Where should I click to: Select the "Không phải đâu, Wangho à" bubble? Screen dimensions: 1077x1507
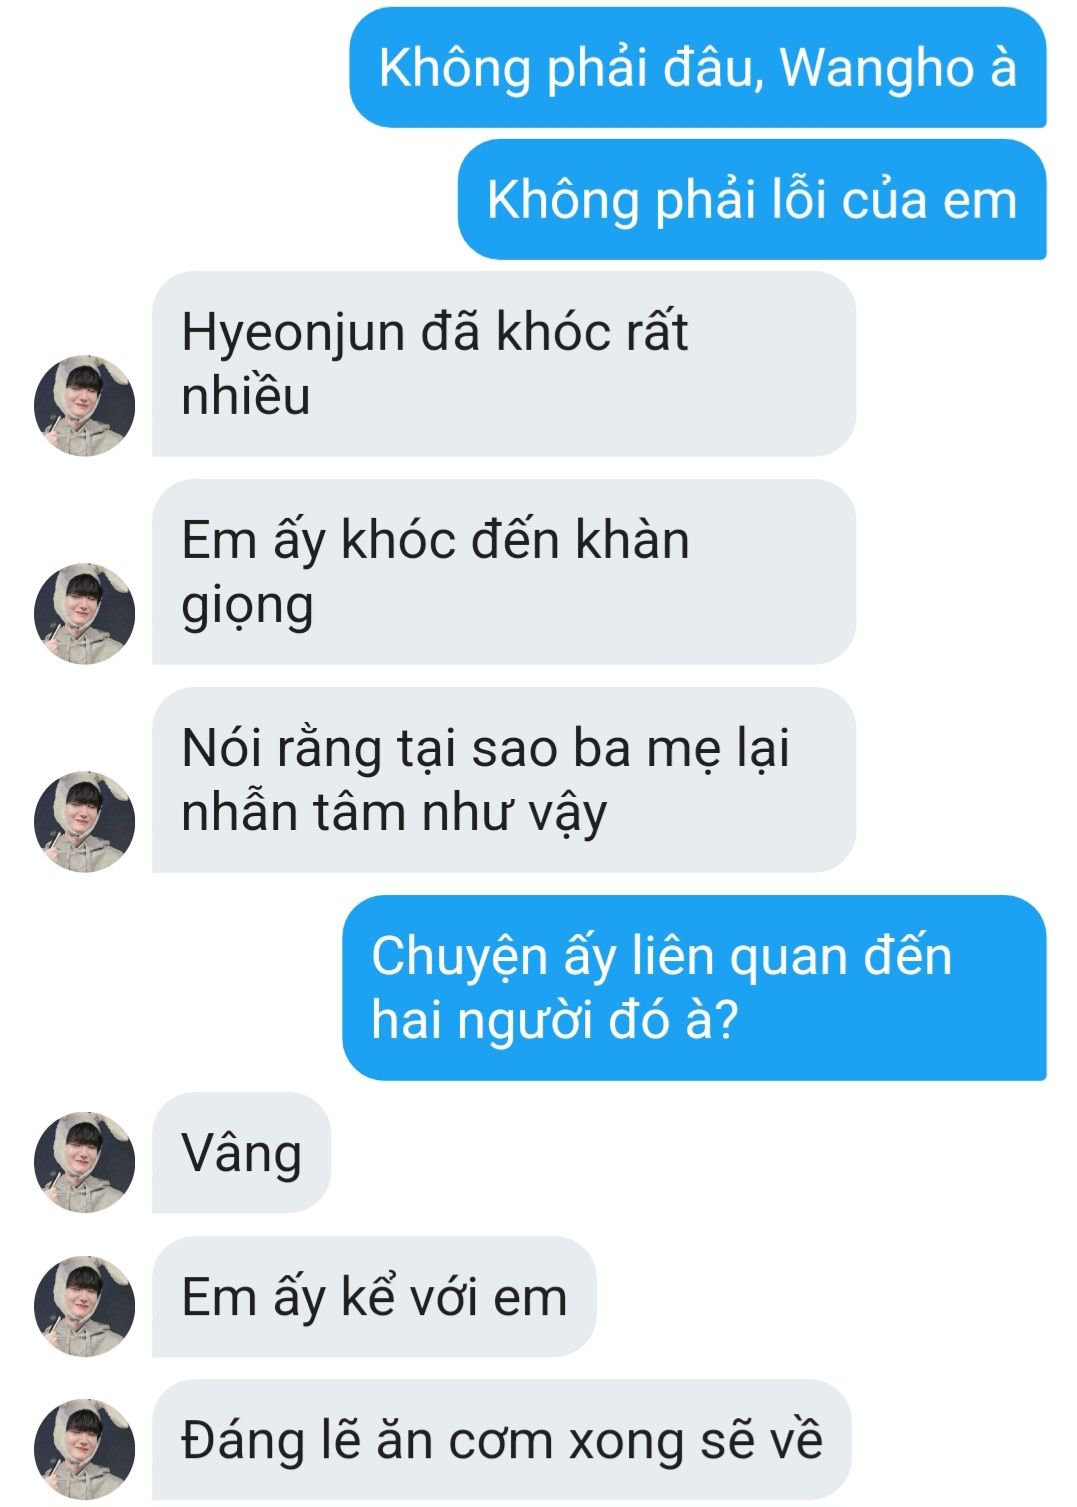(x=697, y=68)
